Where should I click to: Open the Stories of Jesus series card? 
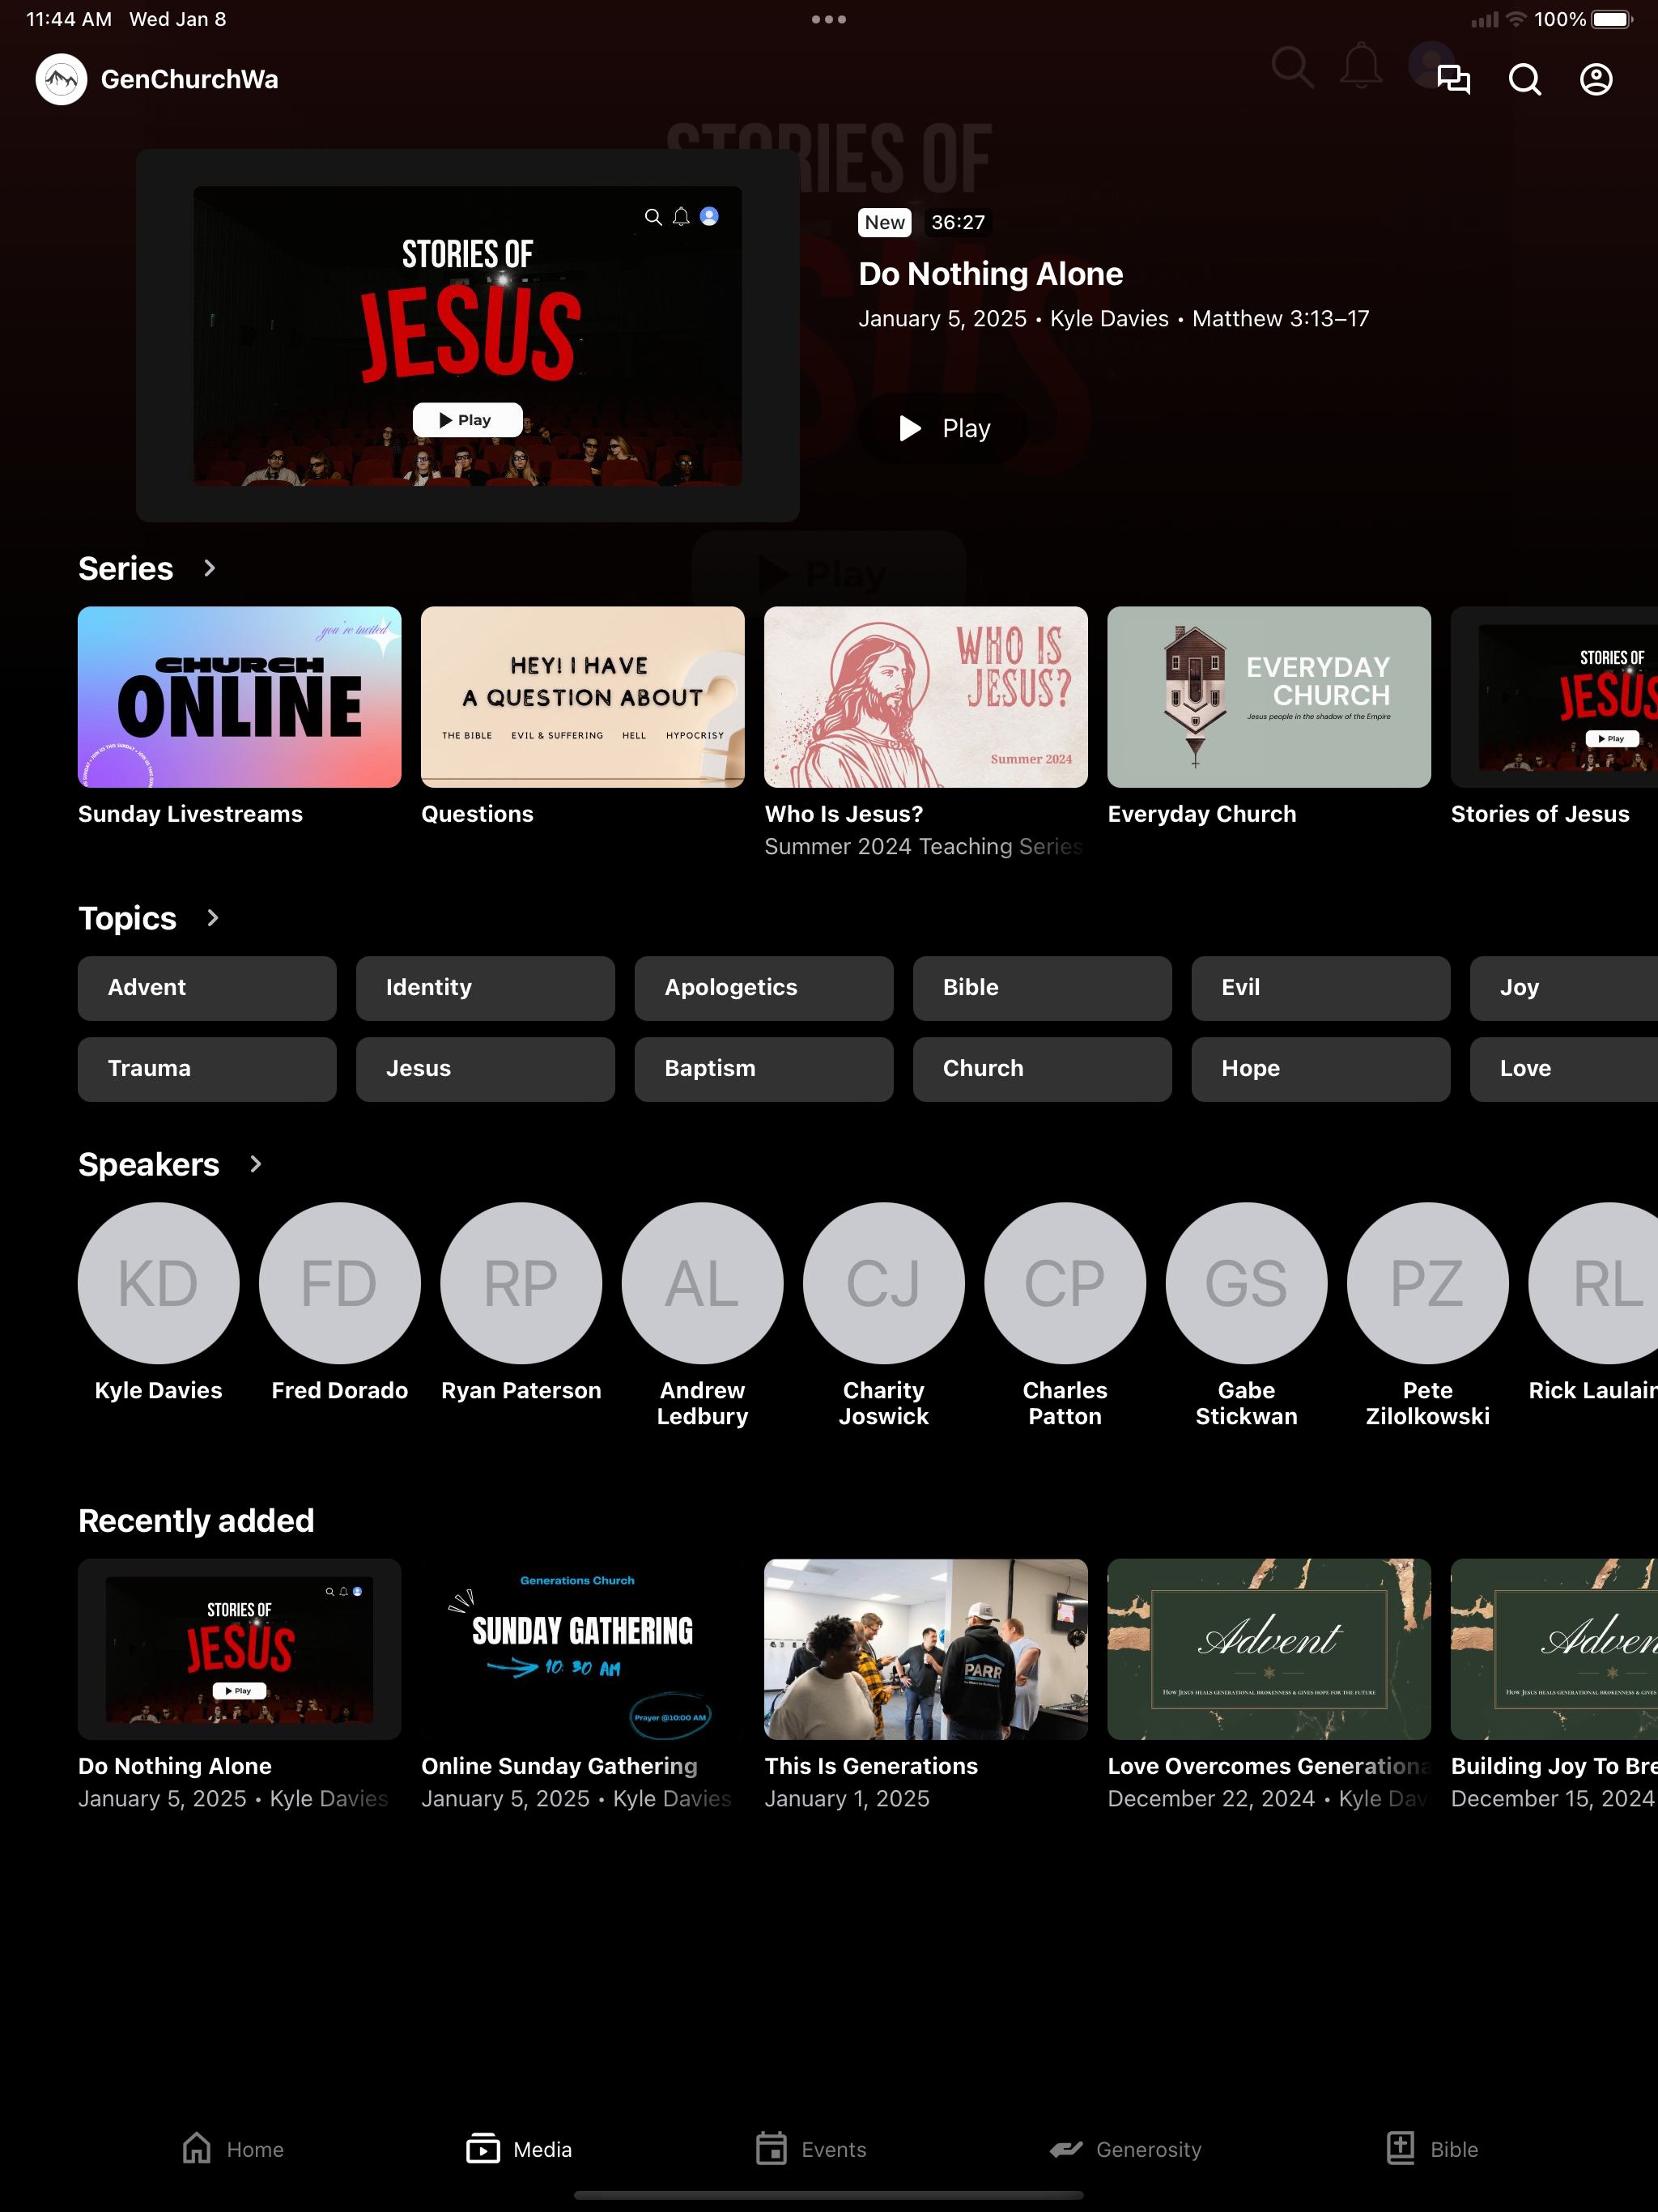point(1554,697)
